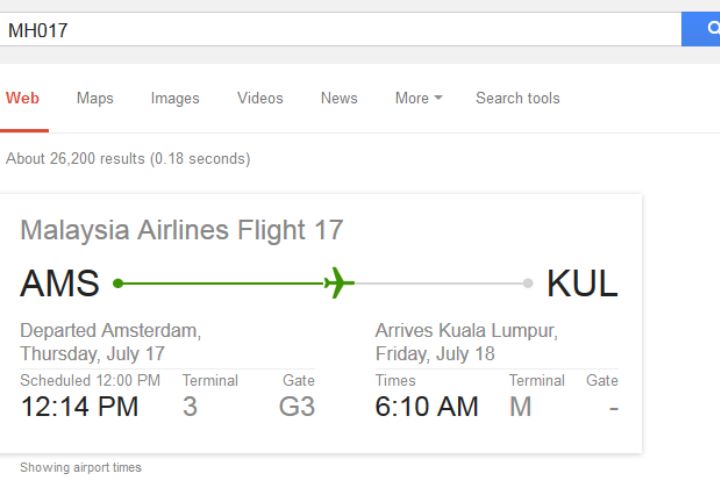Click the gray arrival dot near KUL
This screenshot has height=485, width=720.
528,283
